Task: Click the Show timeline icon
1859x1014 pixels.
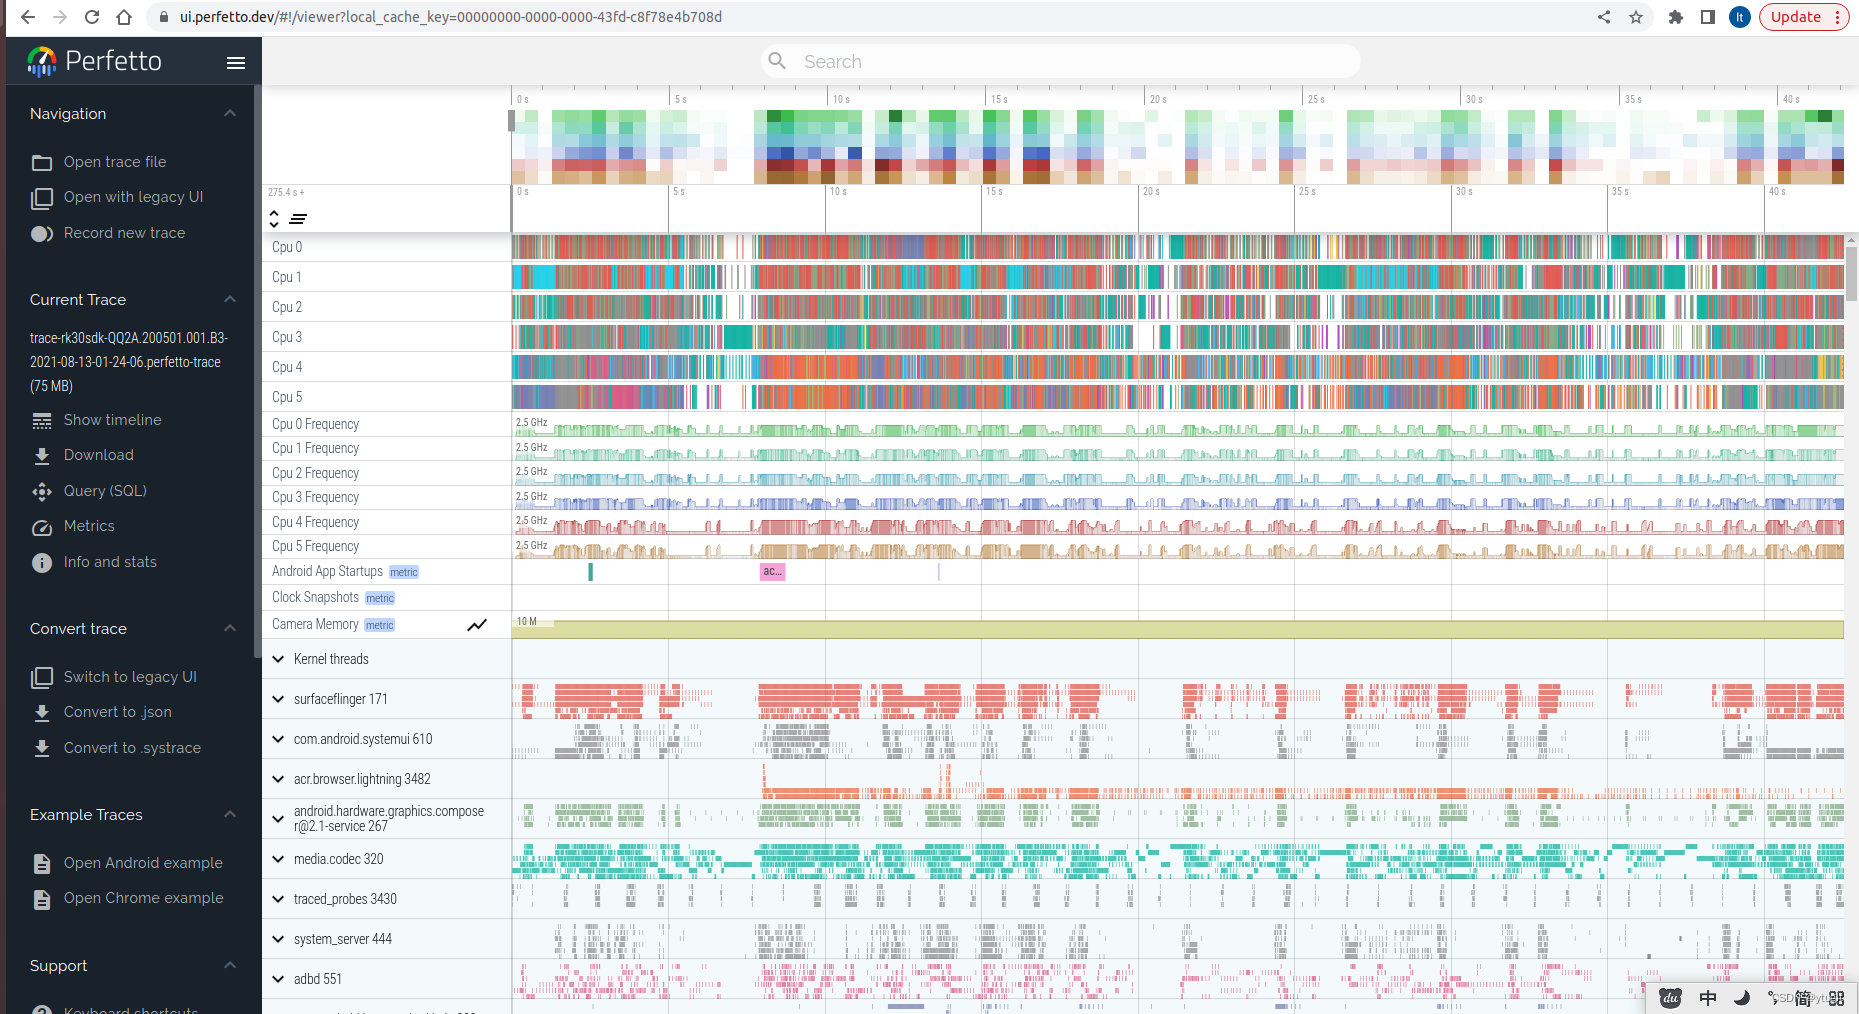Action: click(42, 421)
